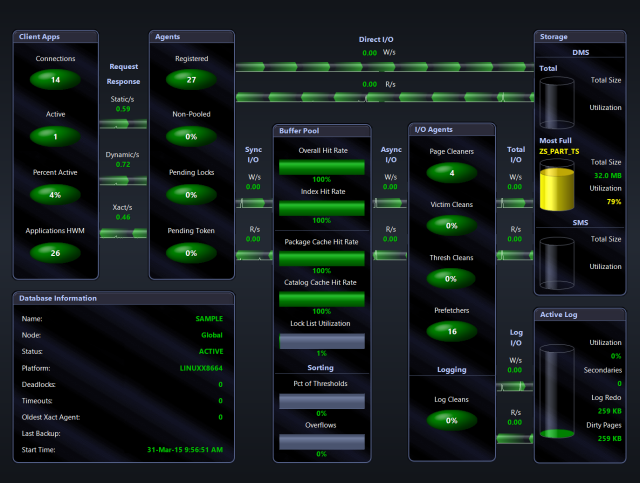Select the Package Cache Hit Rate bar
640x483 pixels.
322,259
